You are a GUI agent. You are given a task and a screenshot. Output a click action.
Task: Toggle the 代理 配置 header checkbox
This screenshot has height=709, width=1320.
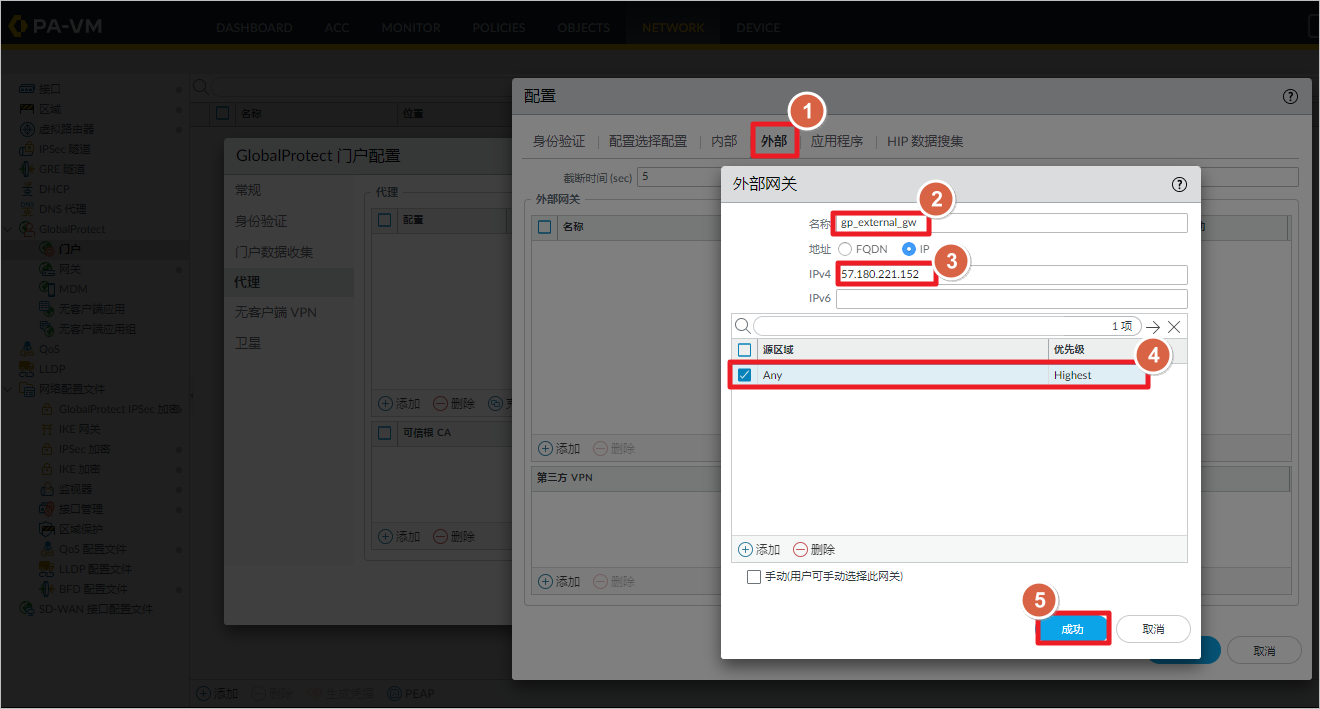click(385, 219)
